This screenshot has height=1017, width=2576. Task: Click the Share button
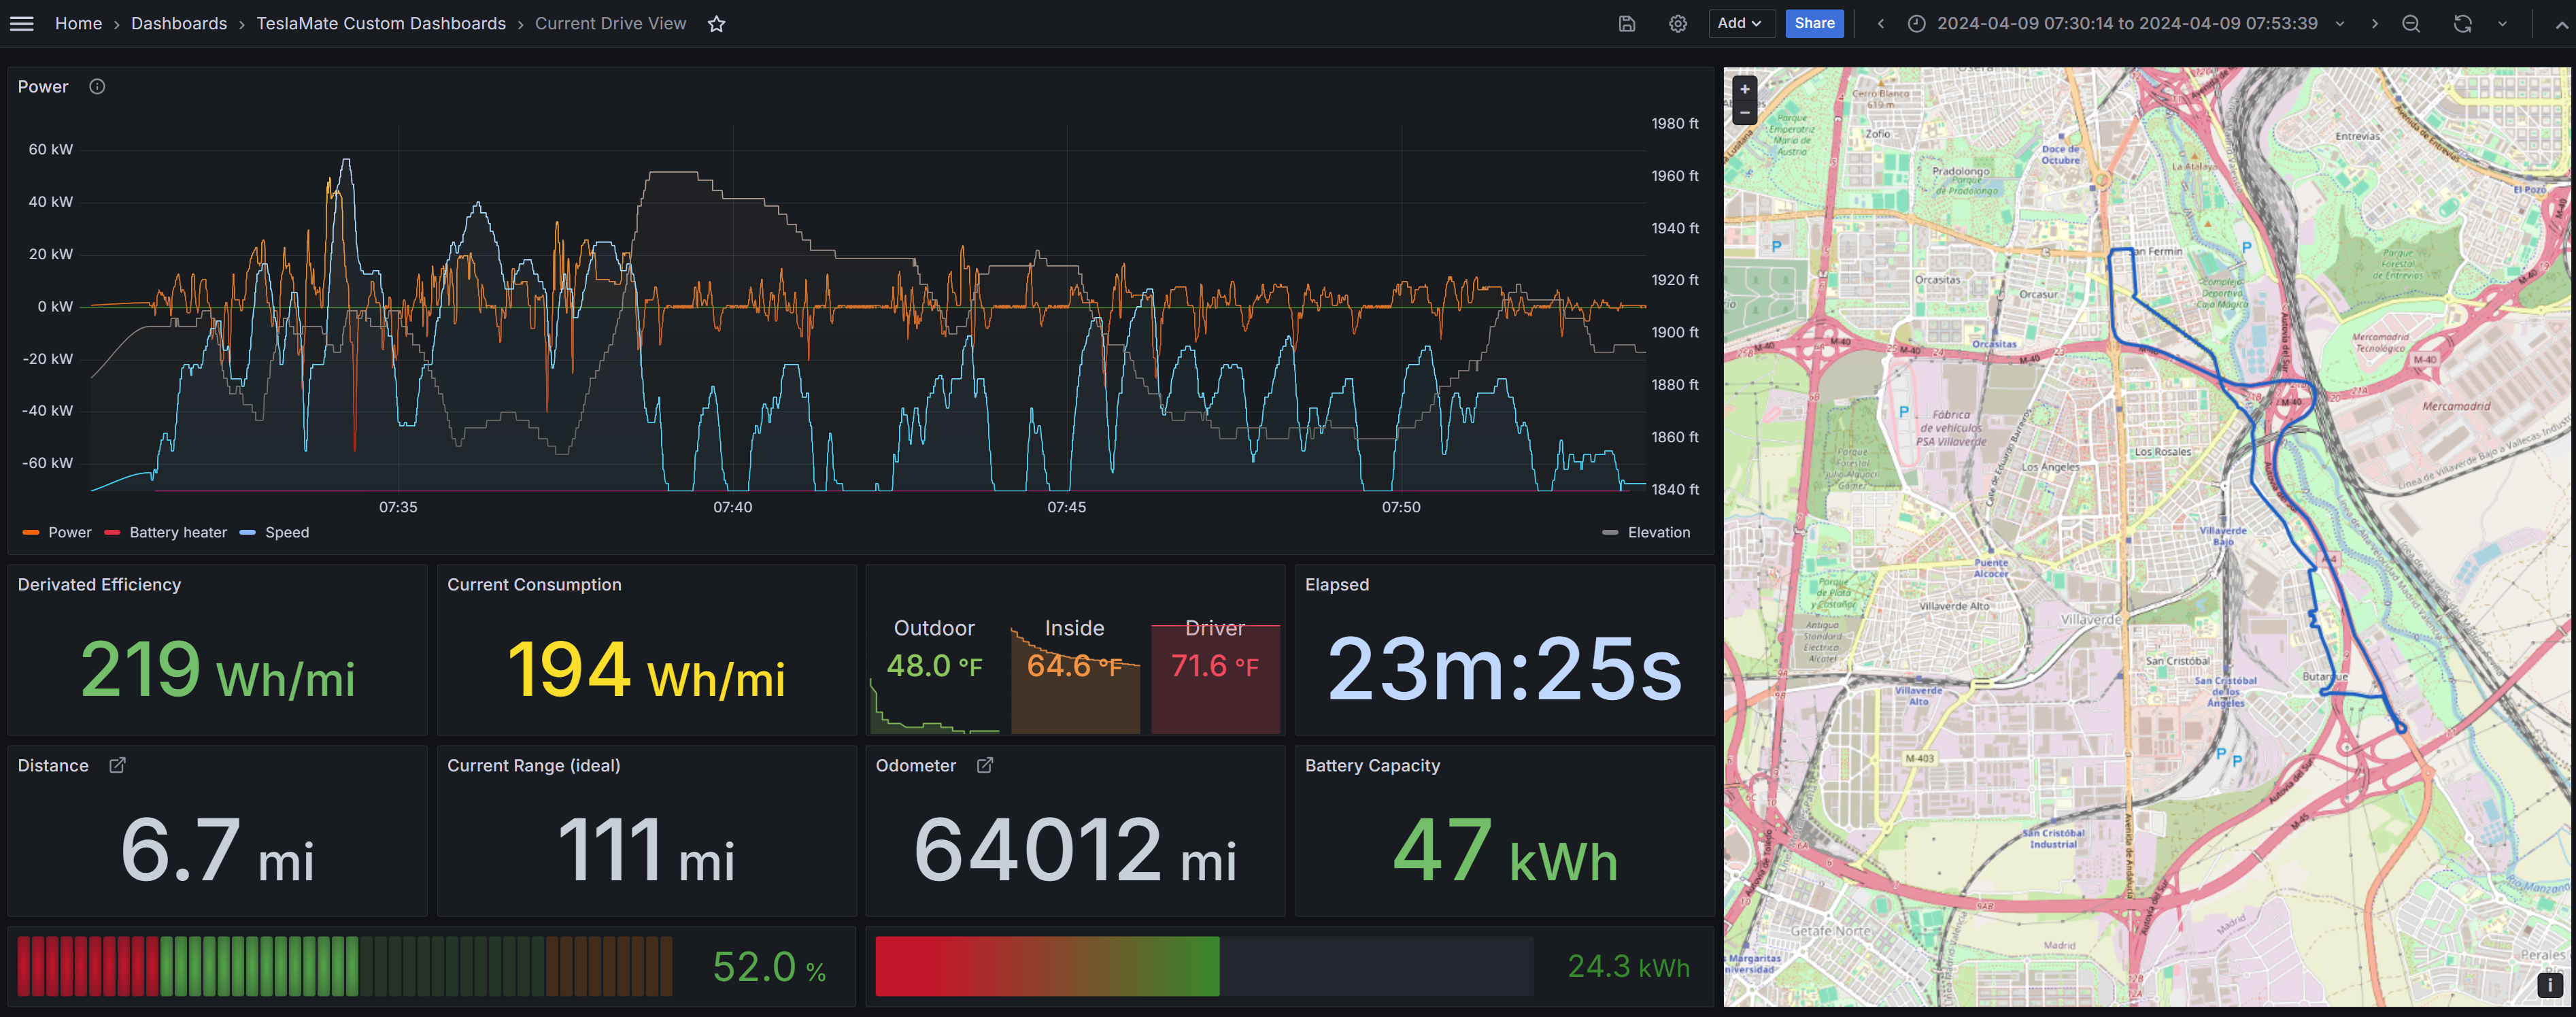1814,23
